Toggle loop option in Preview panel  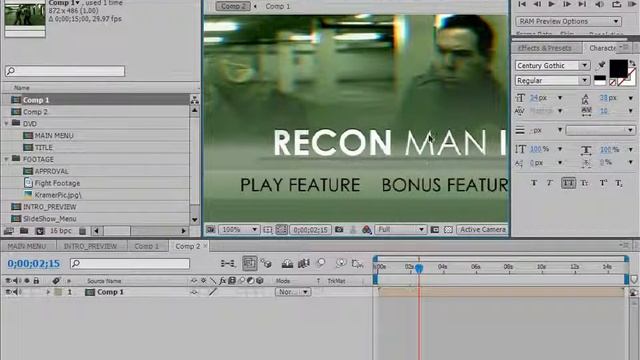616,4
